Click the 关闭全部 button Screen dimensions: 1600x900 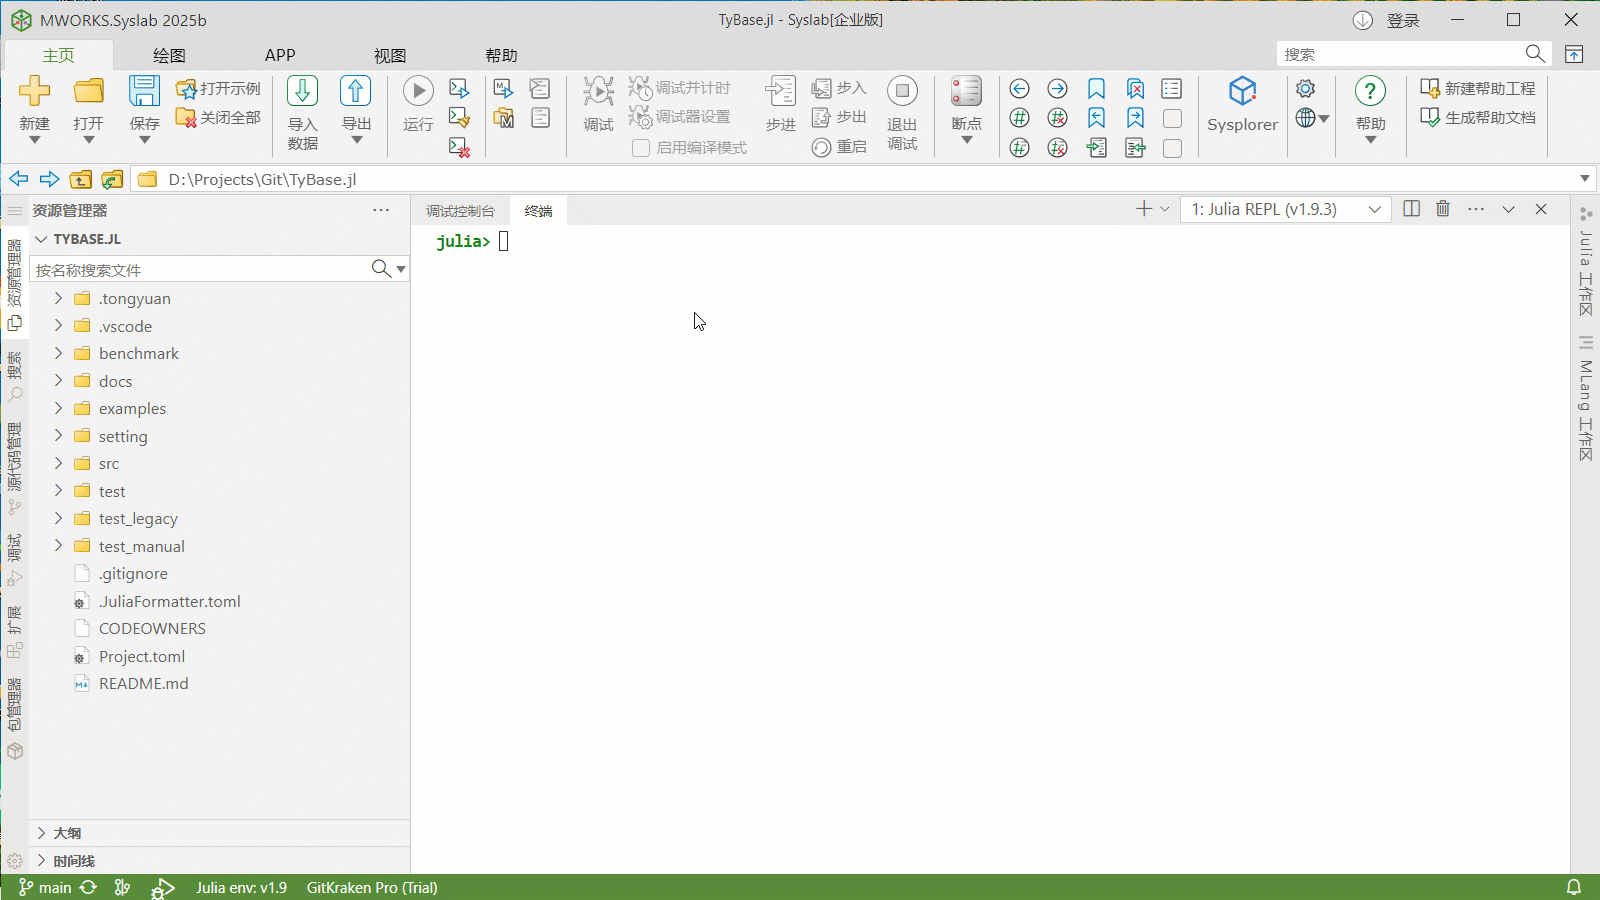(218, 118)
